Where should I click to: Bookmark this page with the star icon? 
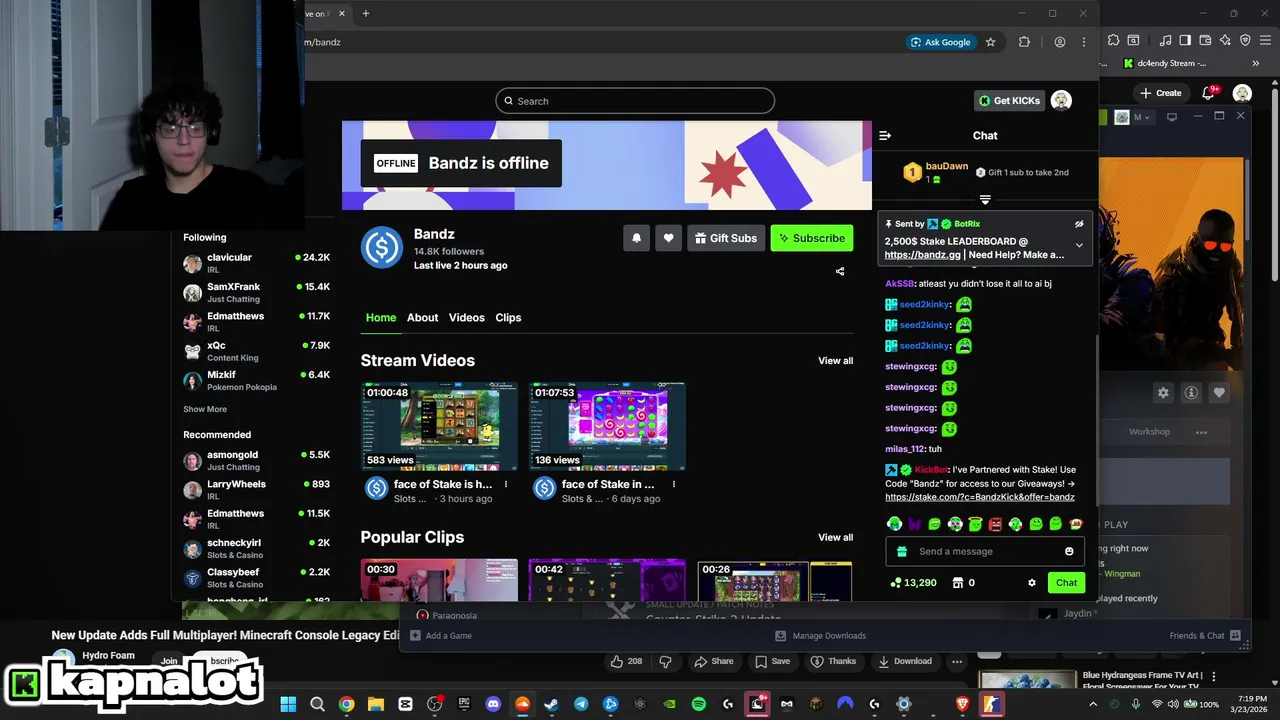click(991, 42)
